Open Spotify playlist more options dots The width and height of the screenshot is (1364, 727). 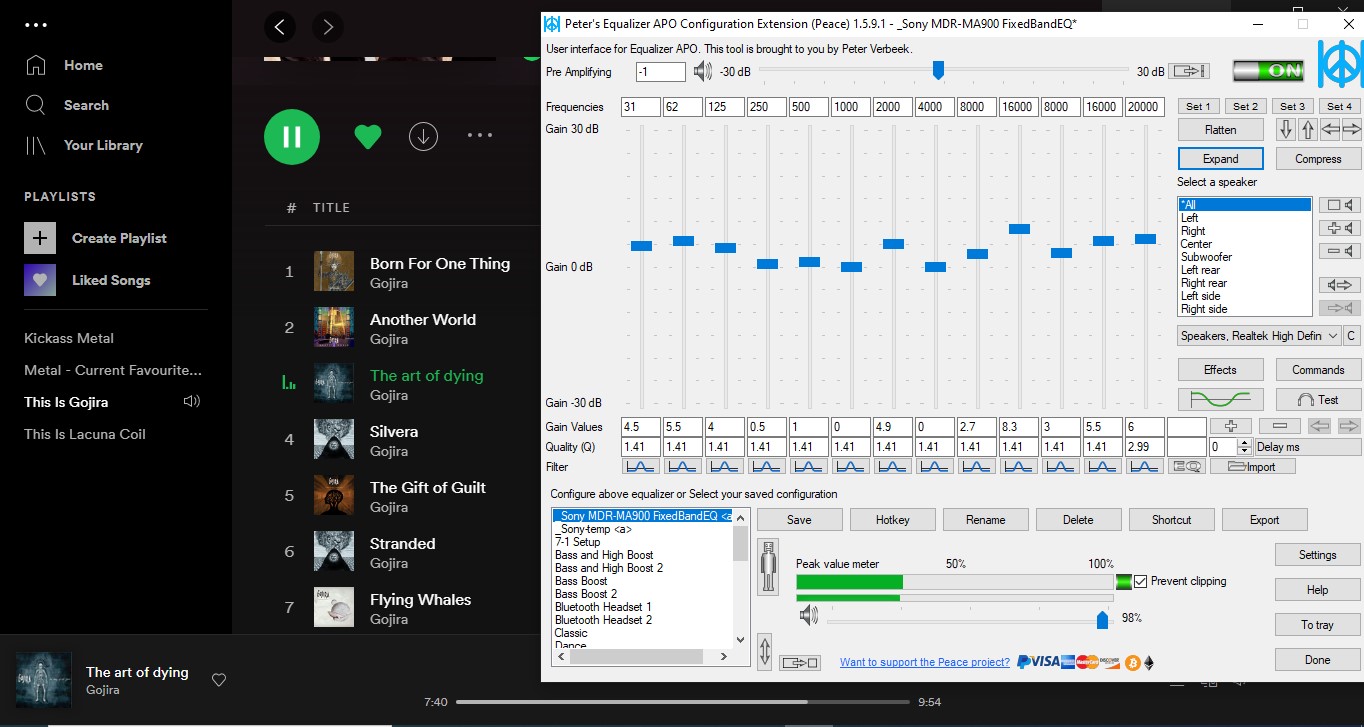[480, 136]
